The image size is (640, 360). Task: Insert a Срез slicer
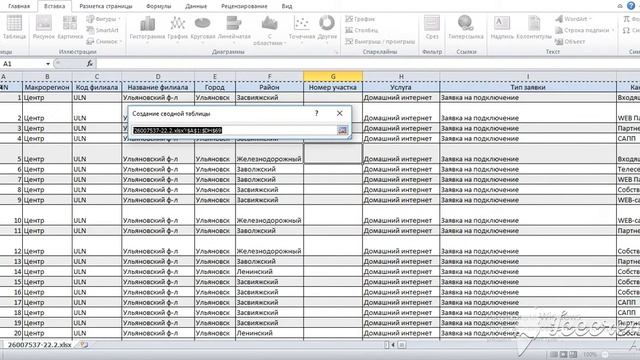click(x=432, y=28)
